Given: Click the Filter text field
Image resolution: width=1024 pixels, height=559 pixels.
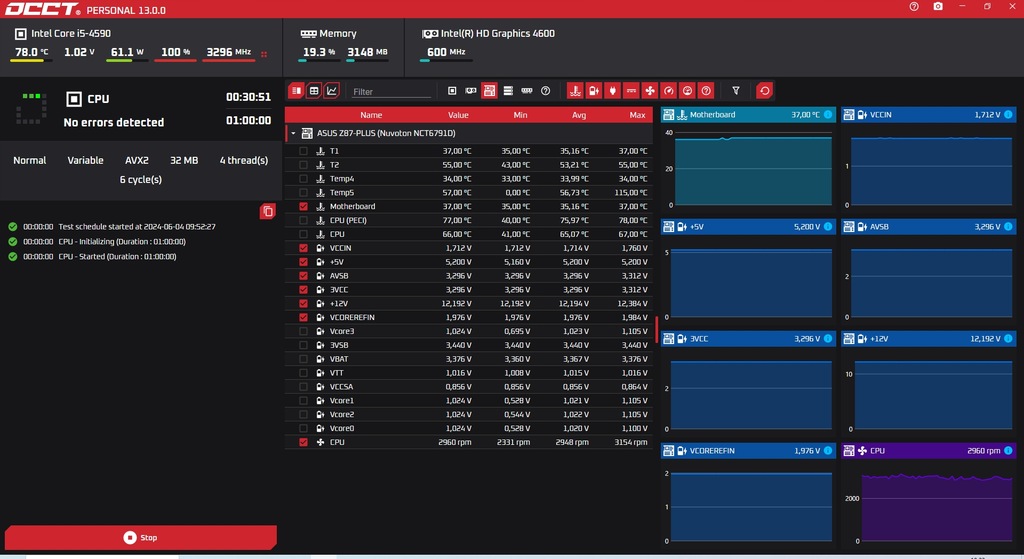Looking at the screenshot, I should pos(391,91).
